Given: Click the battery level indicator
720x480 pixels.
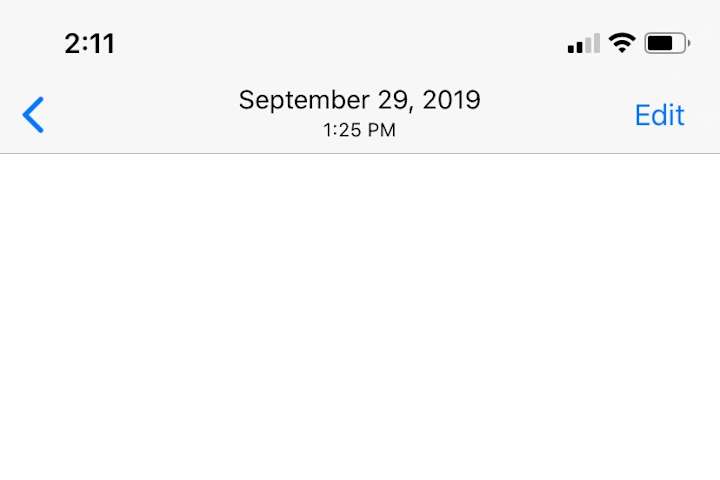Looking at the screenshot, I should pos(667,43).
